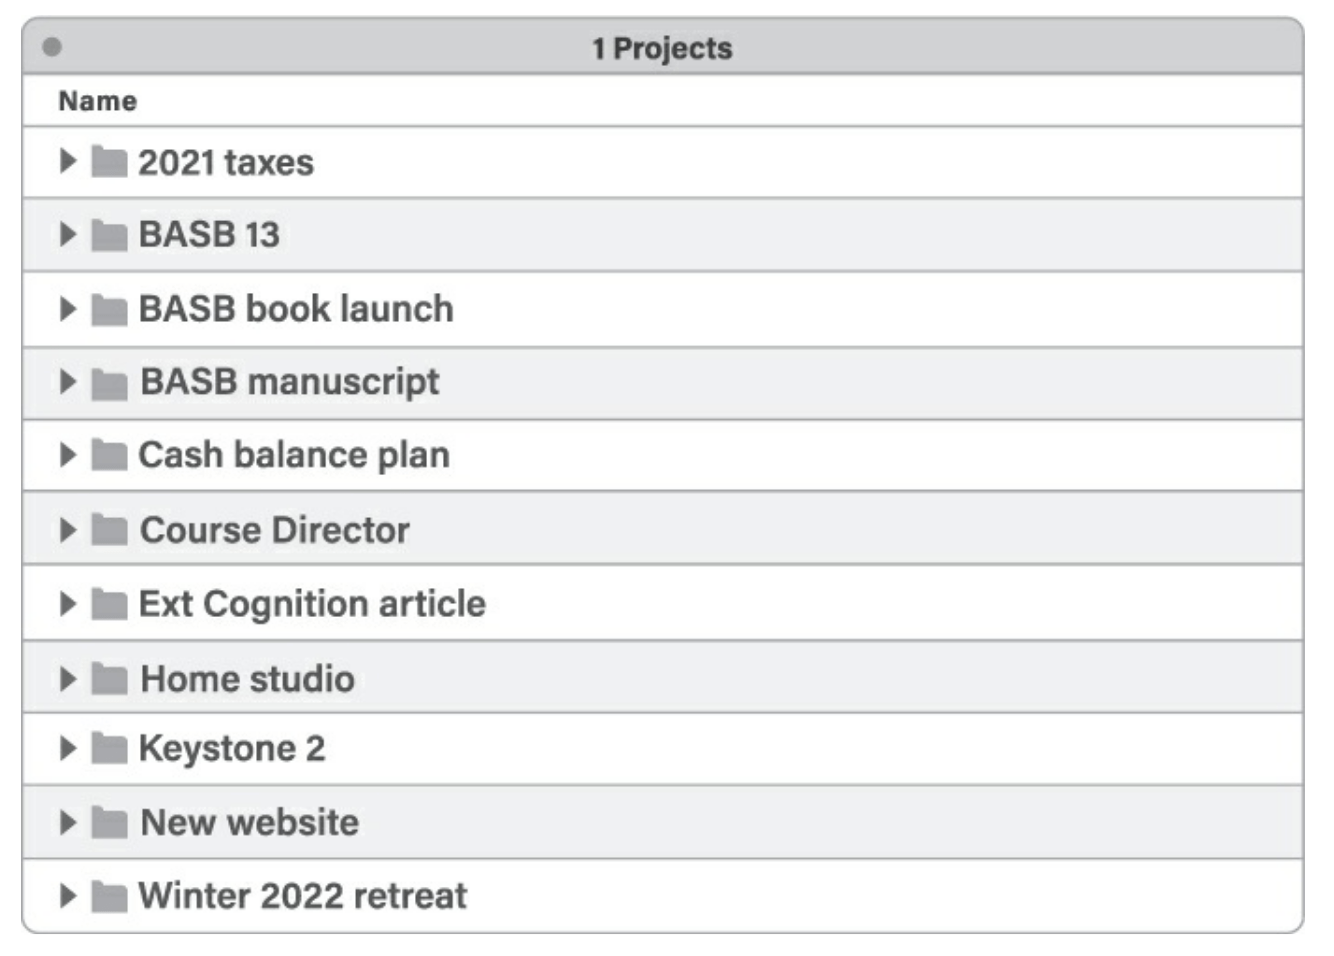This screenshot has width=1334, height=956.
Task: Select the Ext Cognition article label
Action: [312, 604]
